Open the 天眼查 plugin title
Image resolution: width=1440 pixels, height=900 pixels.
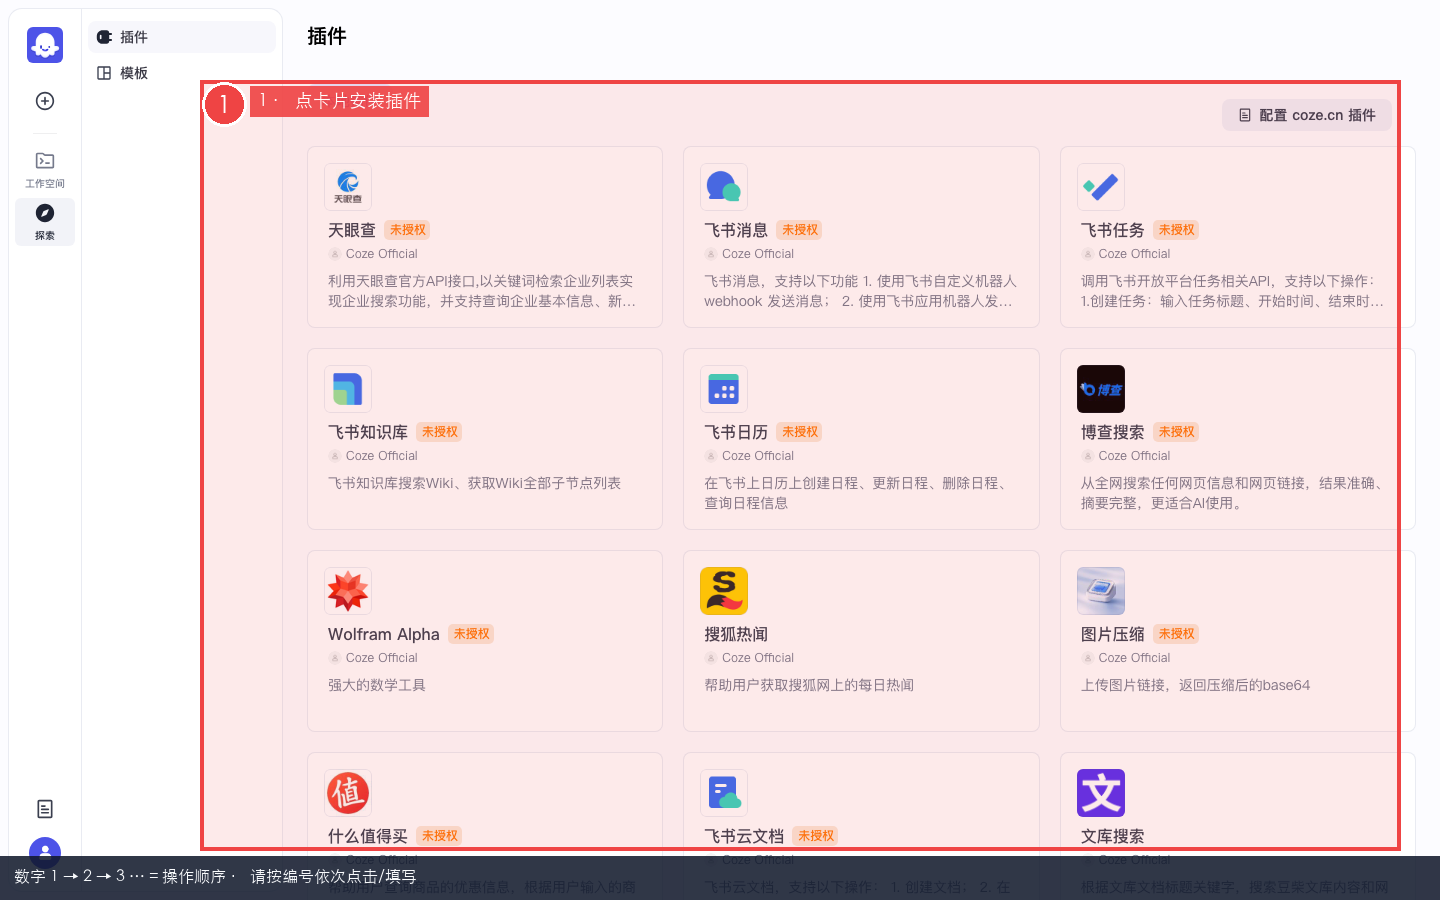[352, 230]
